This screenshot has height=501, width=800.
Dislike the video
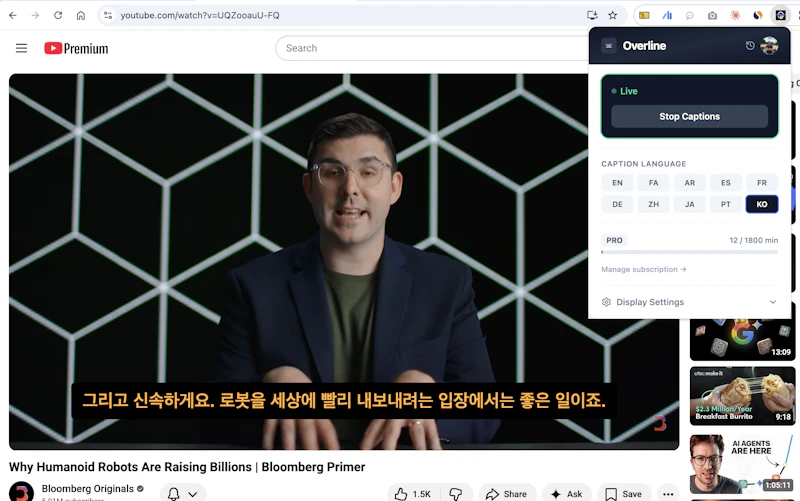click(456, 494)
